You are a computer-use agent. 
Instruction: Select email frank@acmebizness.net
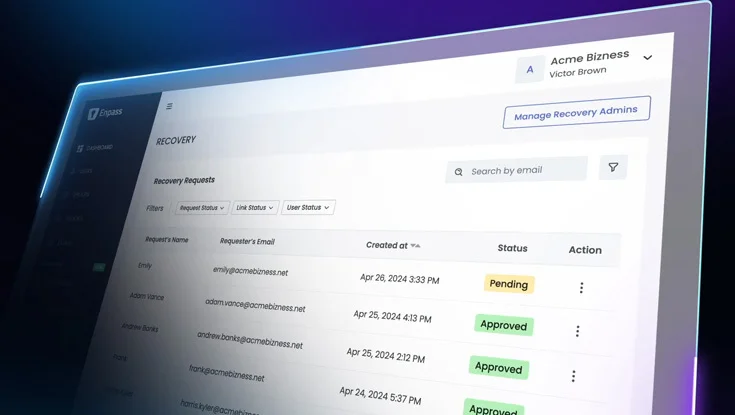226,373
